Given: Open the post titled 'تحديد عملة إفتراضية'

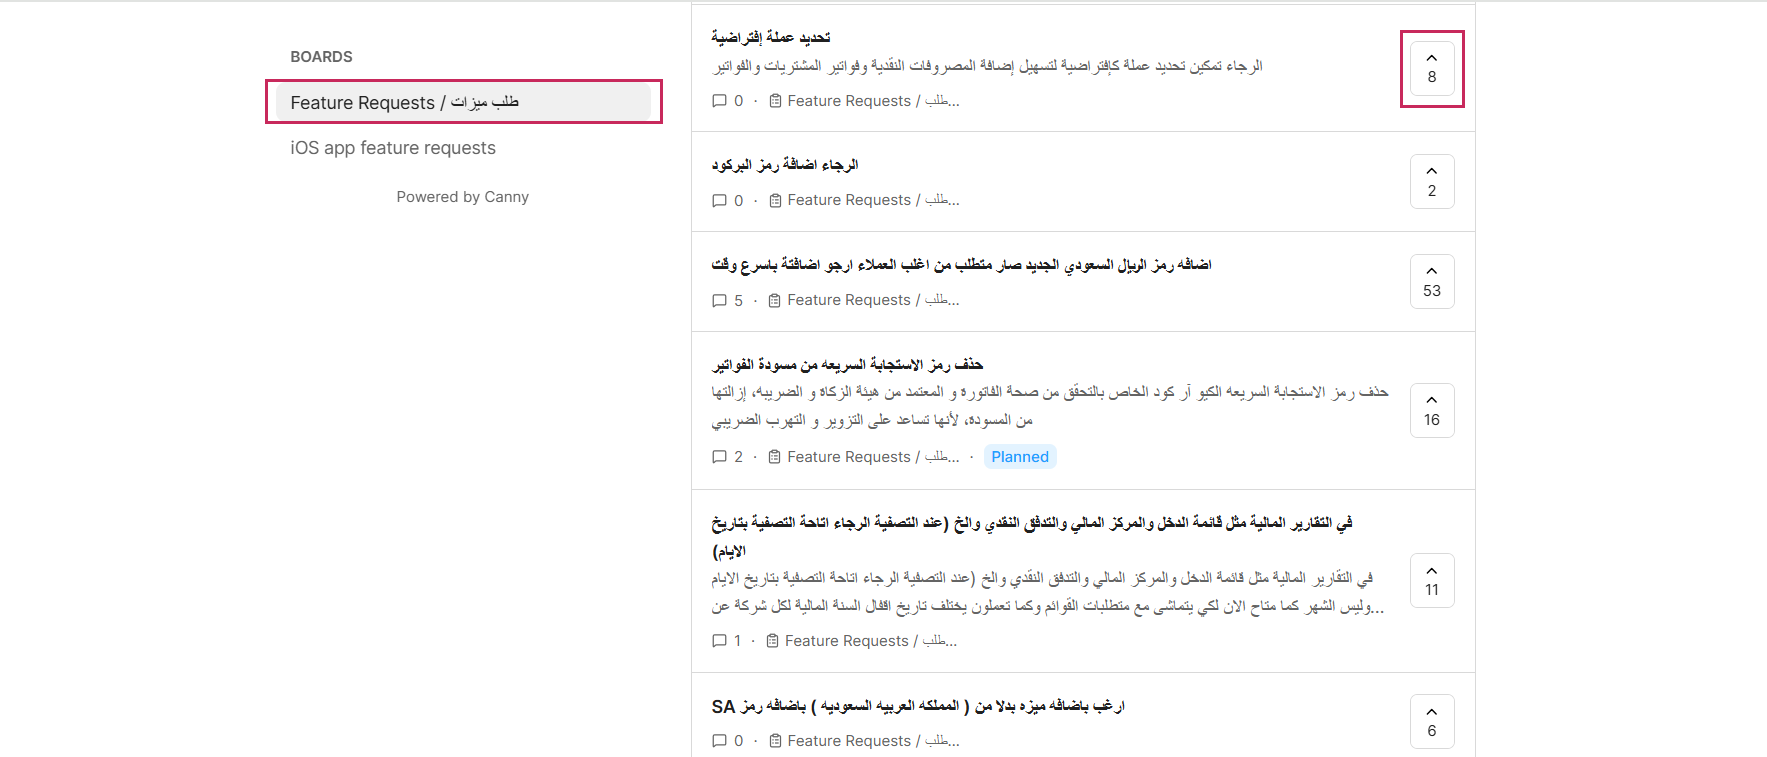Looking at the screenshot, I should click(x=770, y=37).
